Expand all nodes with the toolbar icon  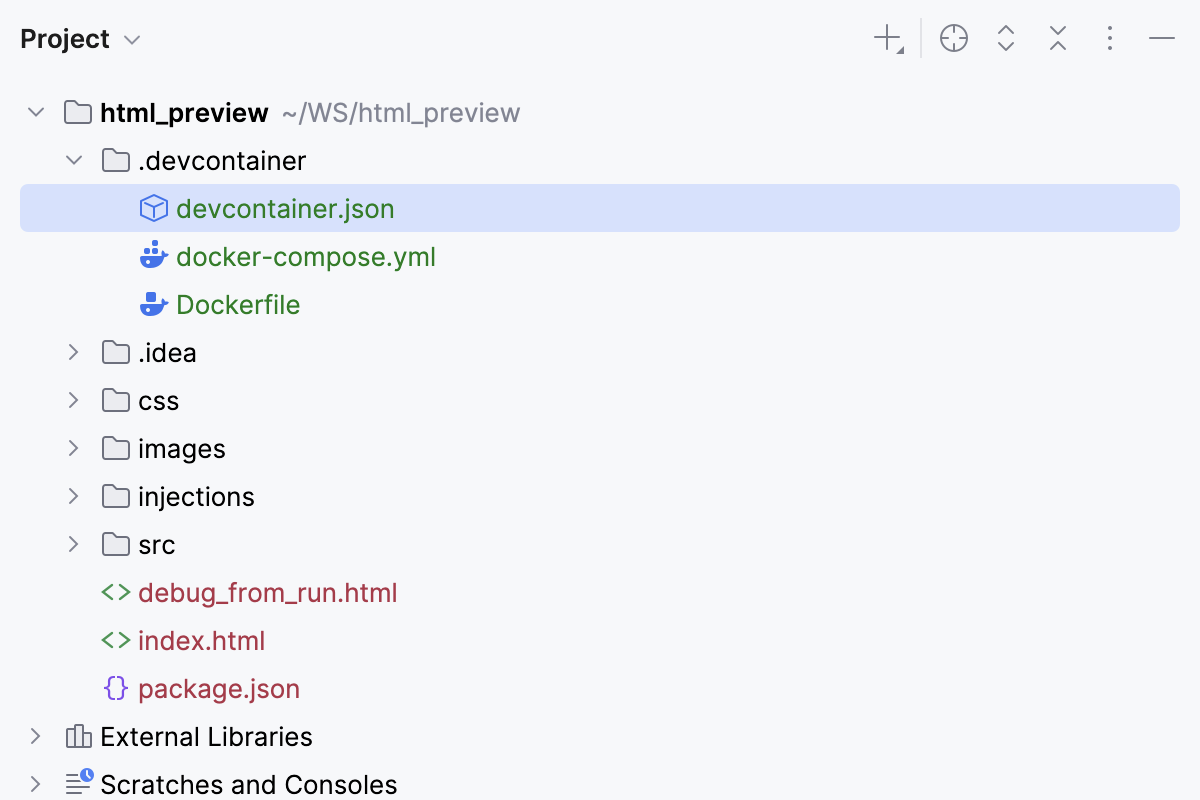coord(1005,38)
